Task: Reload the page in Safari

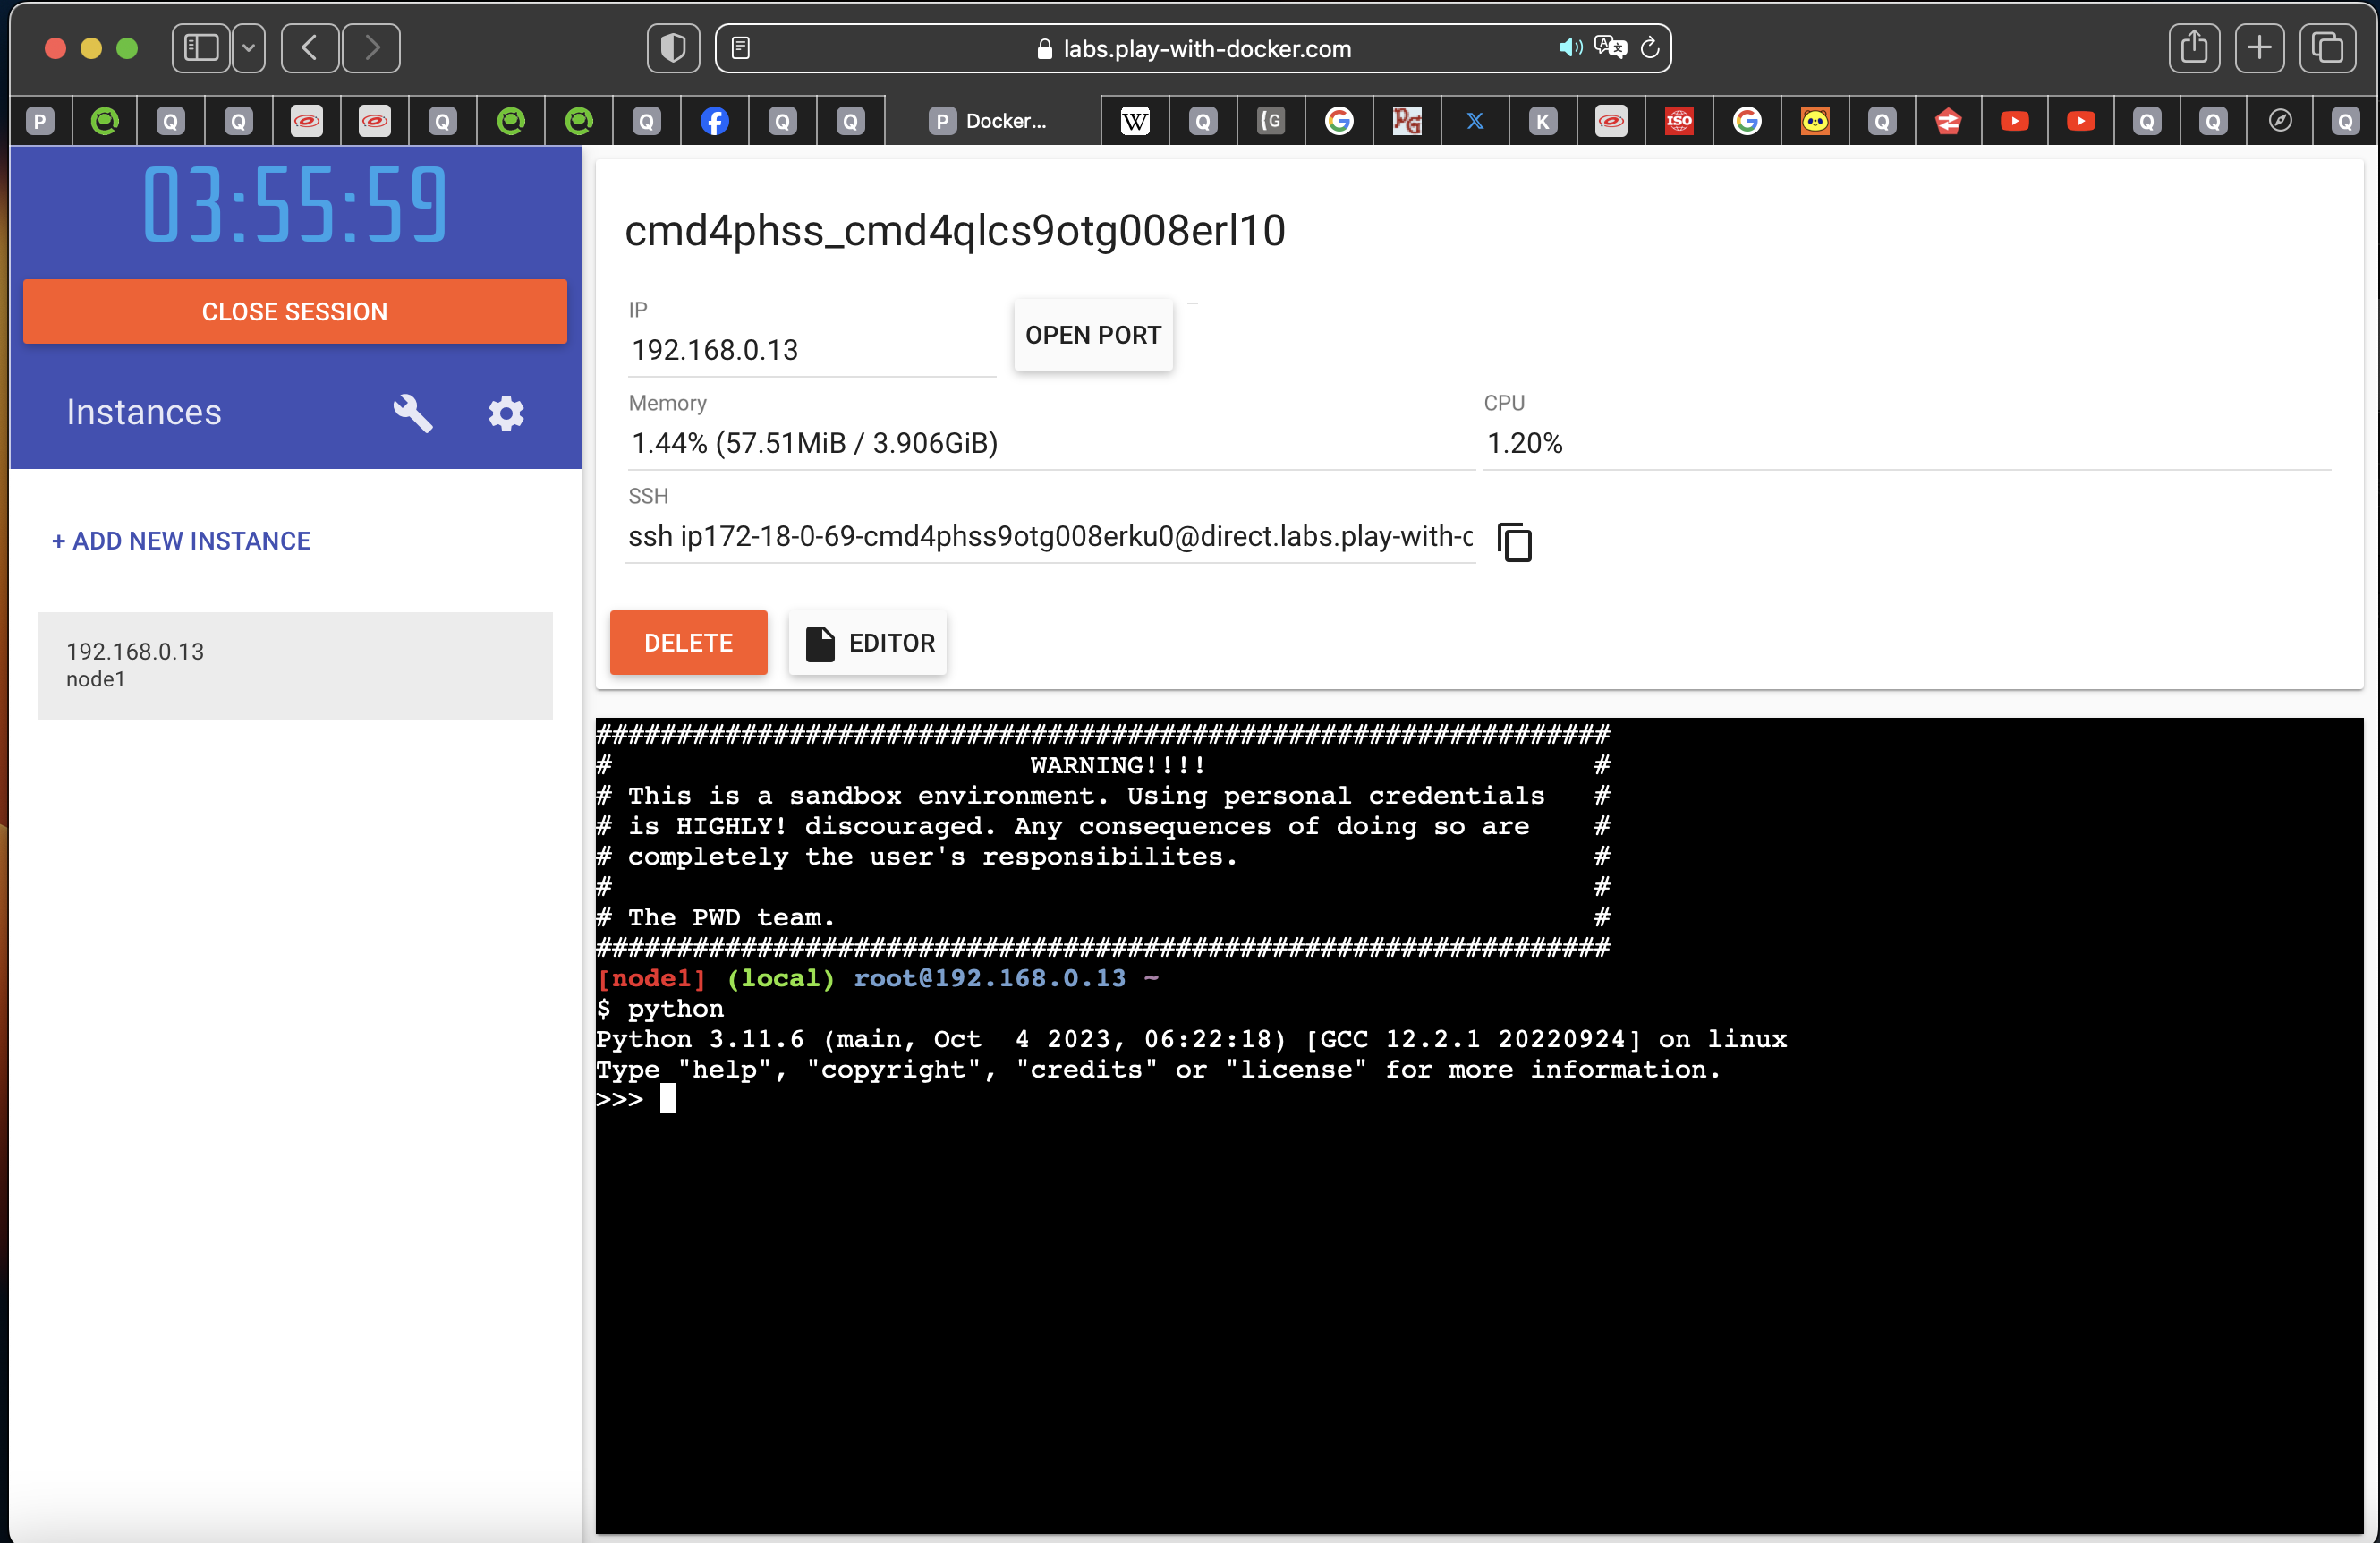Action: coord(1649,47)
